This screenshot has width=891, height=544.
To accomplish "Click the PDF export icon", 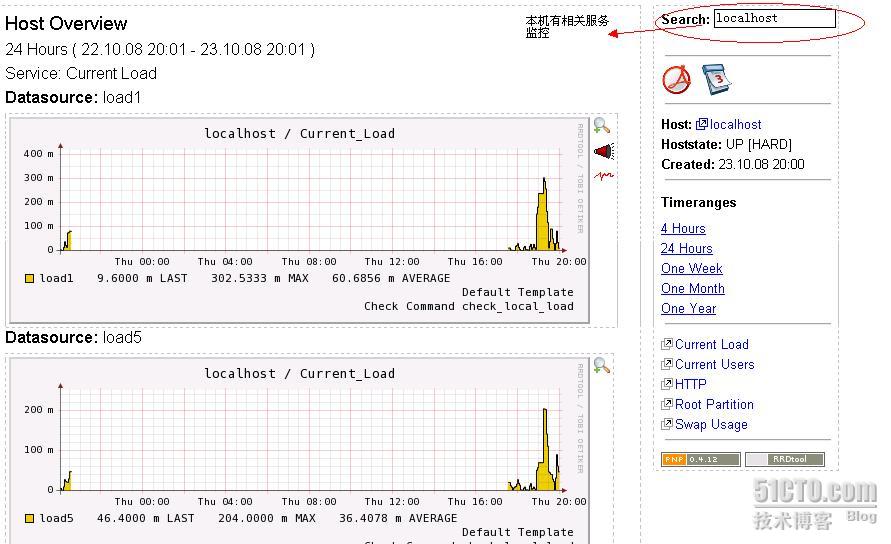I will point(677,79).
